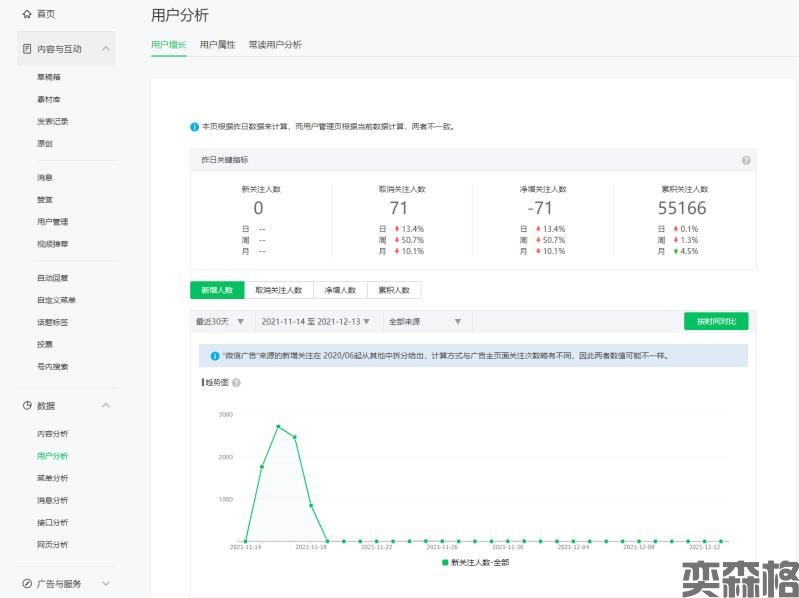Viewport: 799px width, 598px height.
Task: Click the info icon in the 微信广告 notice
Action: (215, 356)
